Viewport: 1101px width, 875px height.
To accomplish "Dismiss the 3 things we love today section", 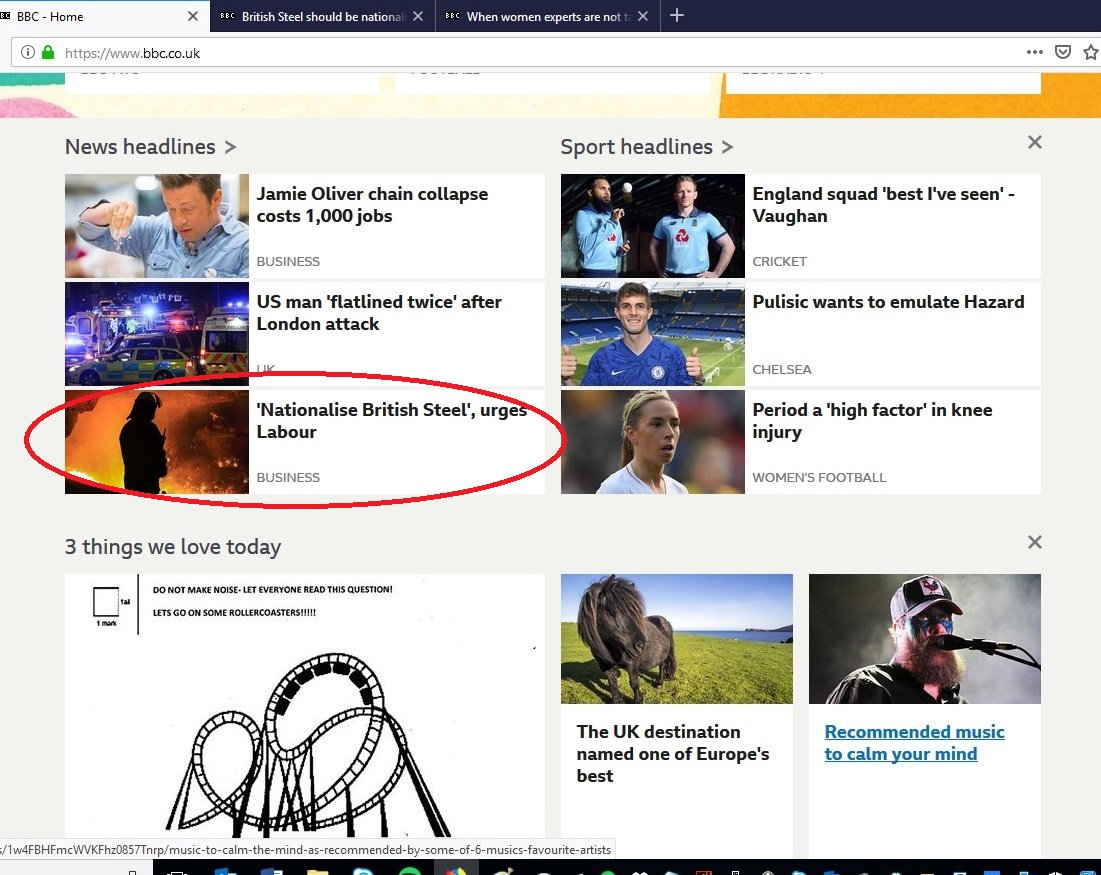I will click(1034, 542).
